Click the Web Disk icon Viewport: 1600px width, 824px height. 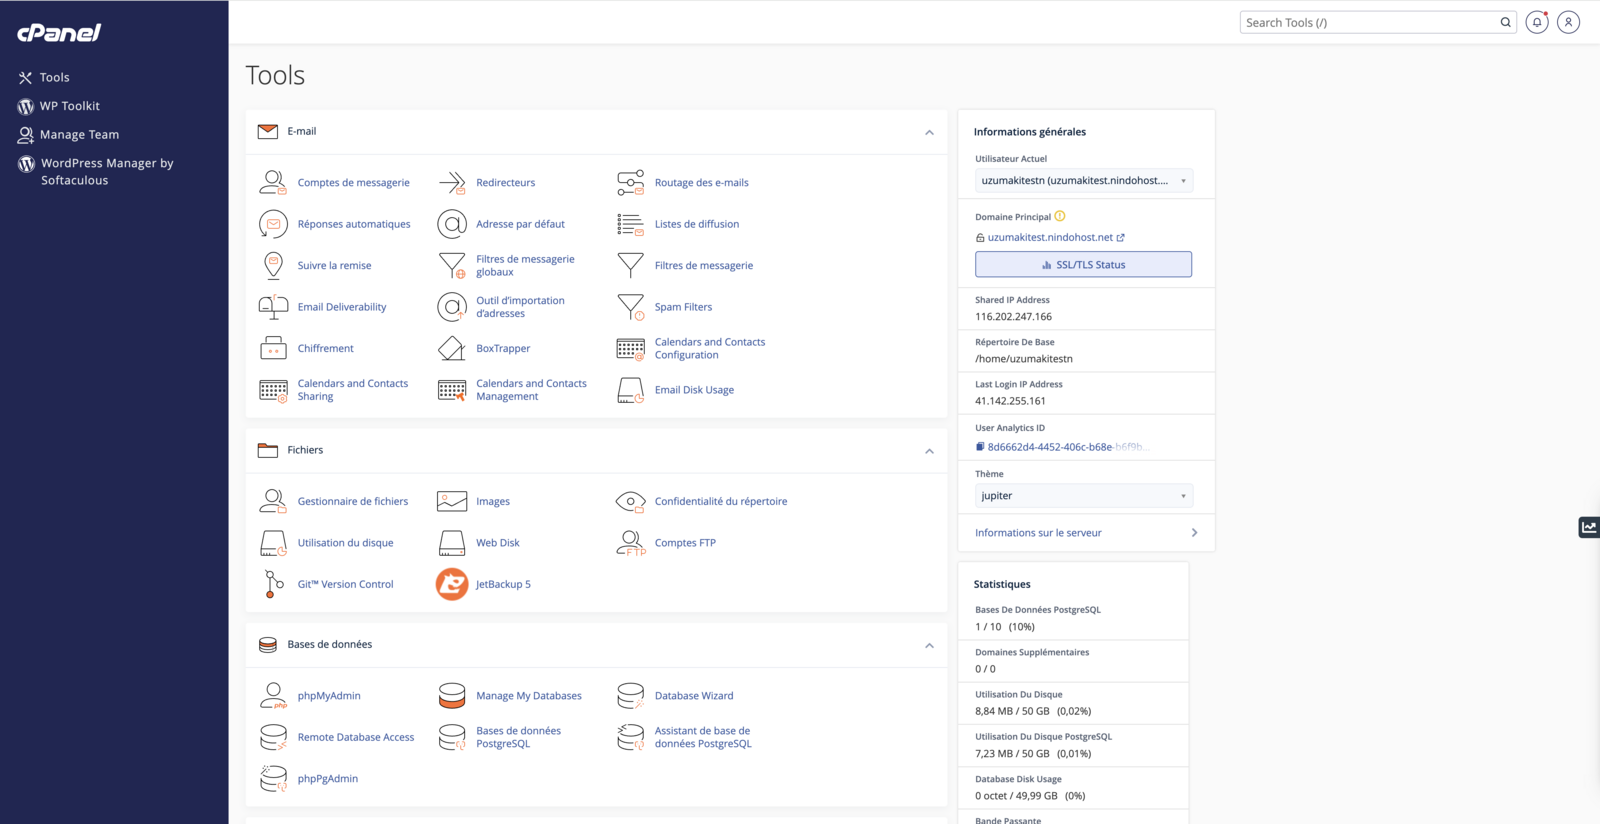(452, 543)
